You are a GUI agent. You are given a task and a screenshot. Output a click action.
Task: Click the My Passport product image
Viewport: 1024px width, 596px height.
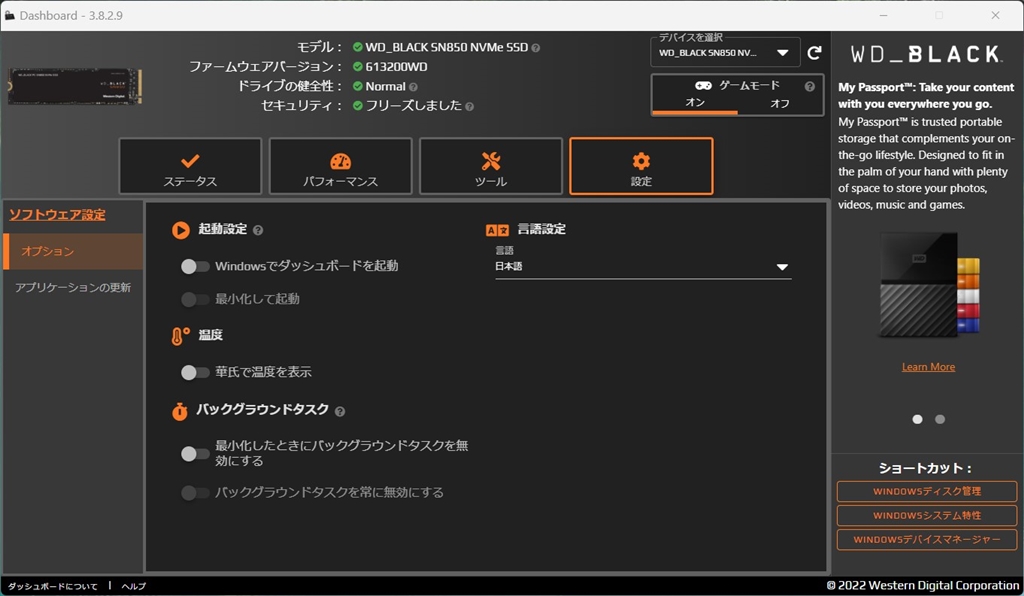pyautogui.click(x=929, y=285)
